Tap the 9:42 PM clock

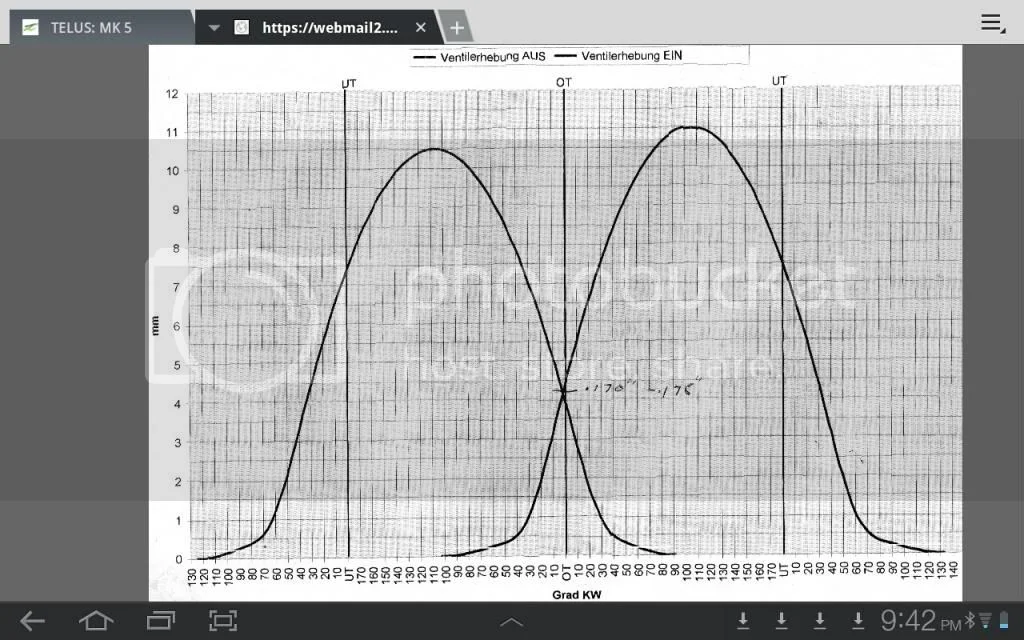coord(920,621)
